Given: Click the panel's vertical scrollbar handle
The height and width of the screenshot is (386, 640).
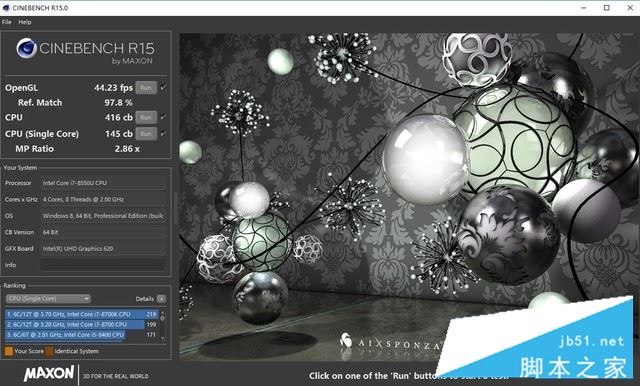Looking at the screenshot, I should click(x=176, y=208).
